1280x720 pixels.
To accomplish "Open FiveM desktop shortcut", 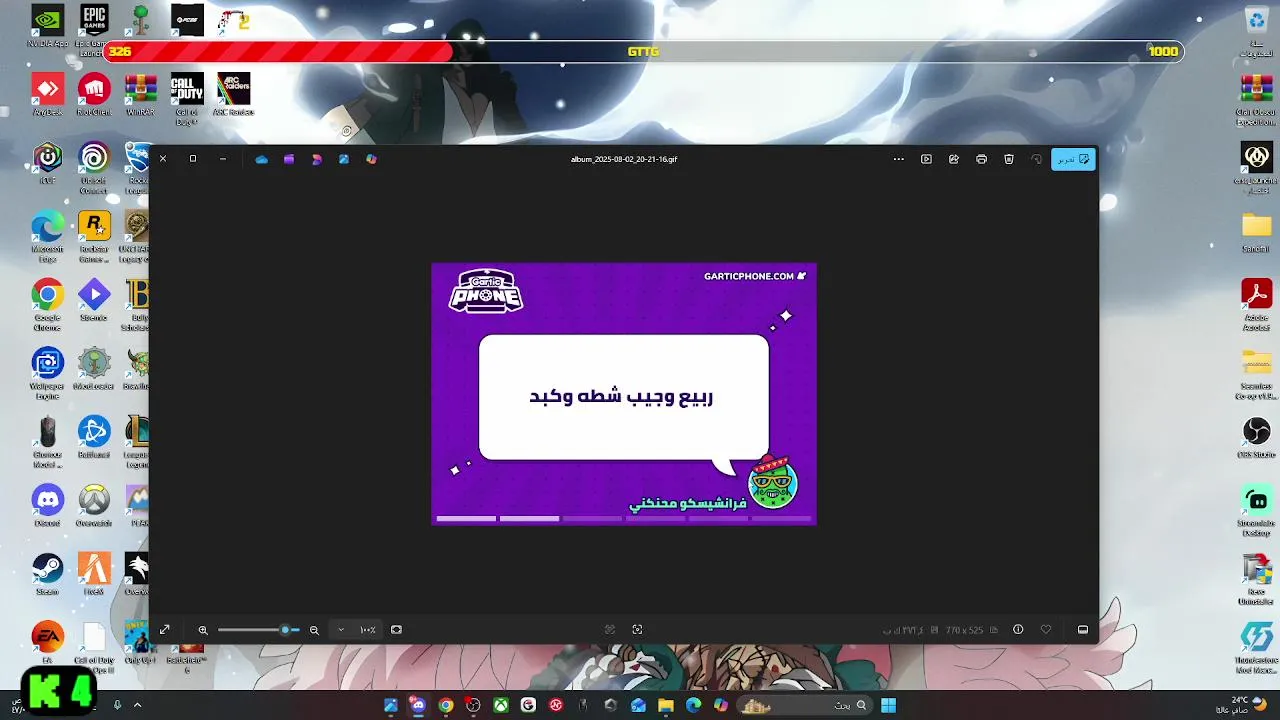I will coord(94,574).
